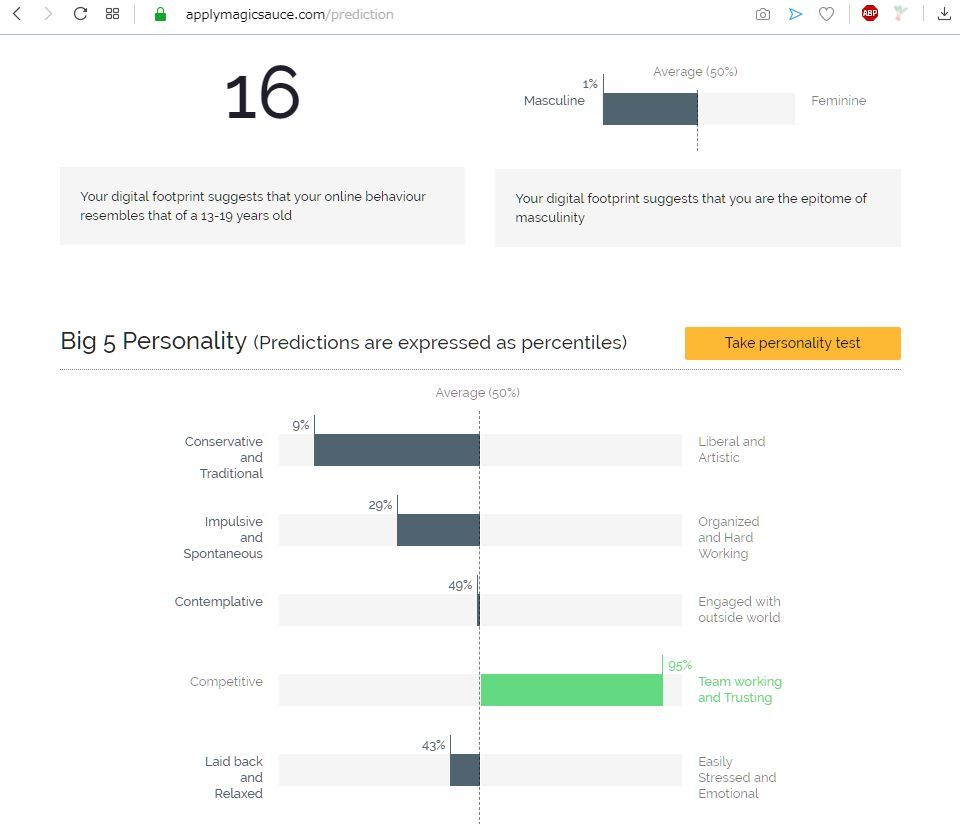Click the plant extension icon
This screenshot has width=960, height=824.
click(x=901, y=14)
